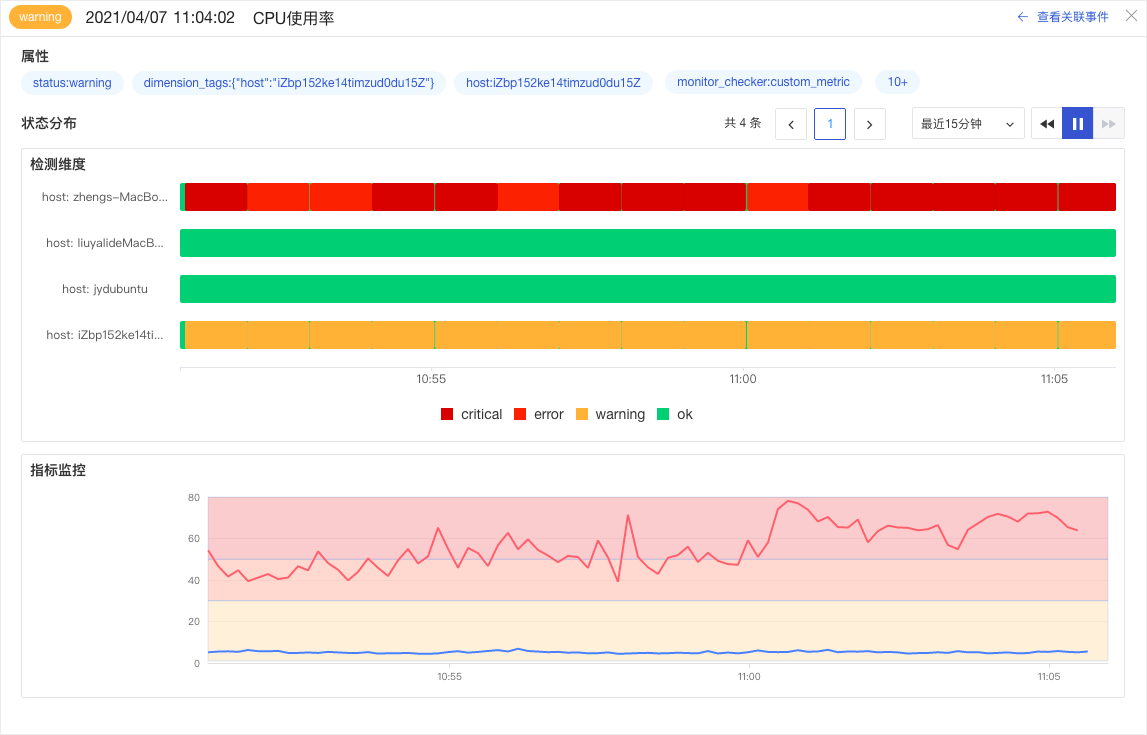Screen dimensions: 1147x735
Task: Click the host:iZbp152ke14timzud0du15Z tag
Action: (x=553, y=83)
